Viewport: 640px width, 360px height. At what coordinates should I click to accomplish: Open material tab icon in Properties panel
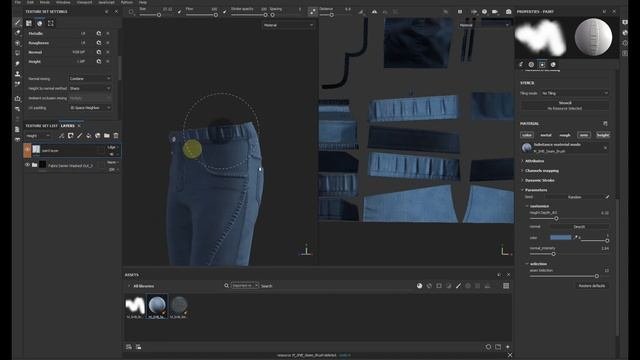pyautogui.click(x=553, y=64)
